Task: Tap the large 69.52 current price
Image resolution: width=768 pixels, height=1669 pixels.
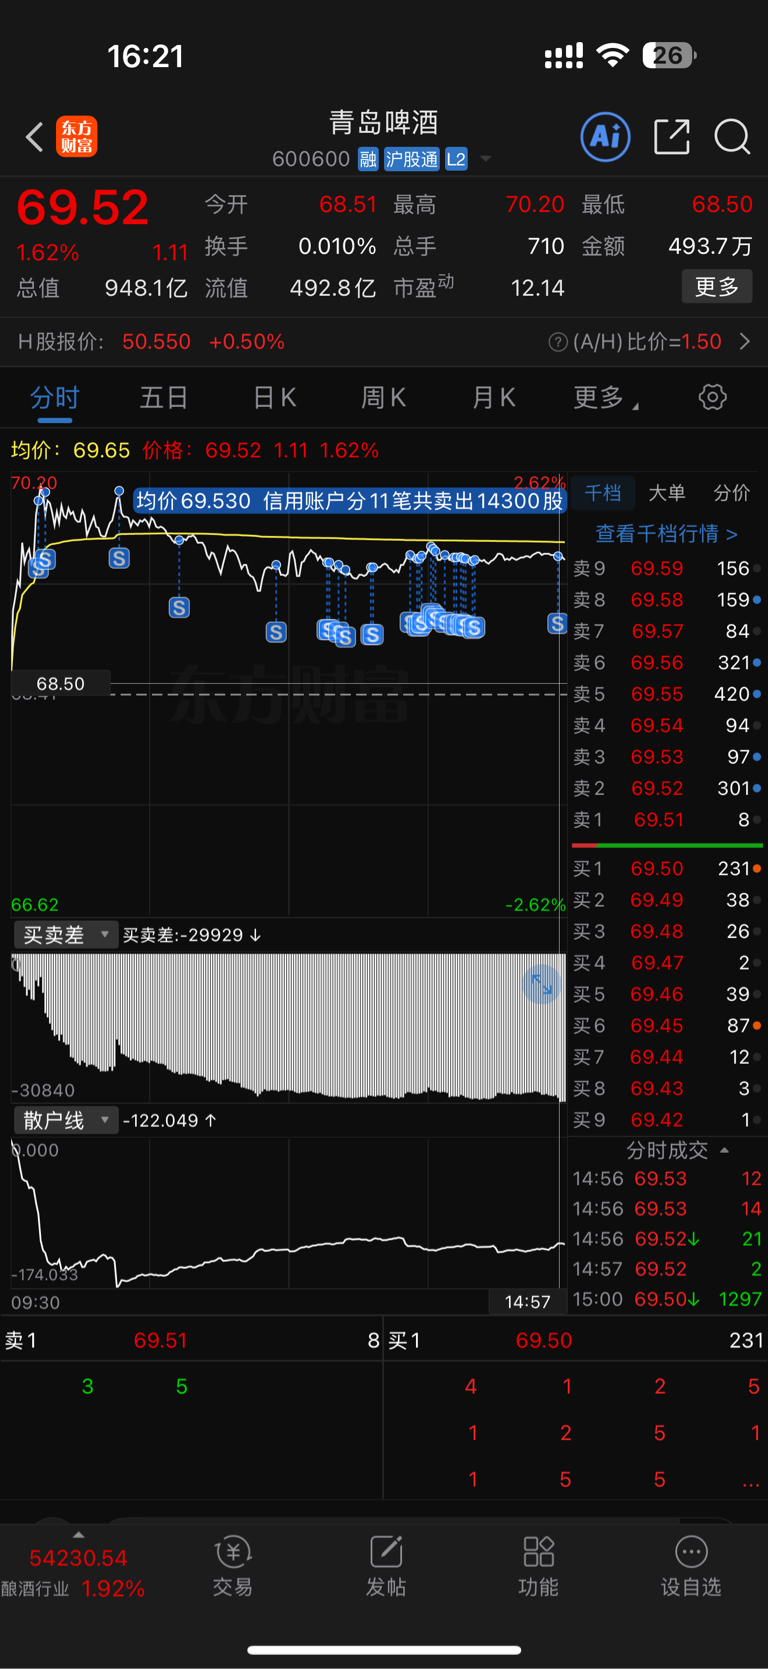Action: [x=82, y=208]
